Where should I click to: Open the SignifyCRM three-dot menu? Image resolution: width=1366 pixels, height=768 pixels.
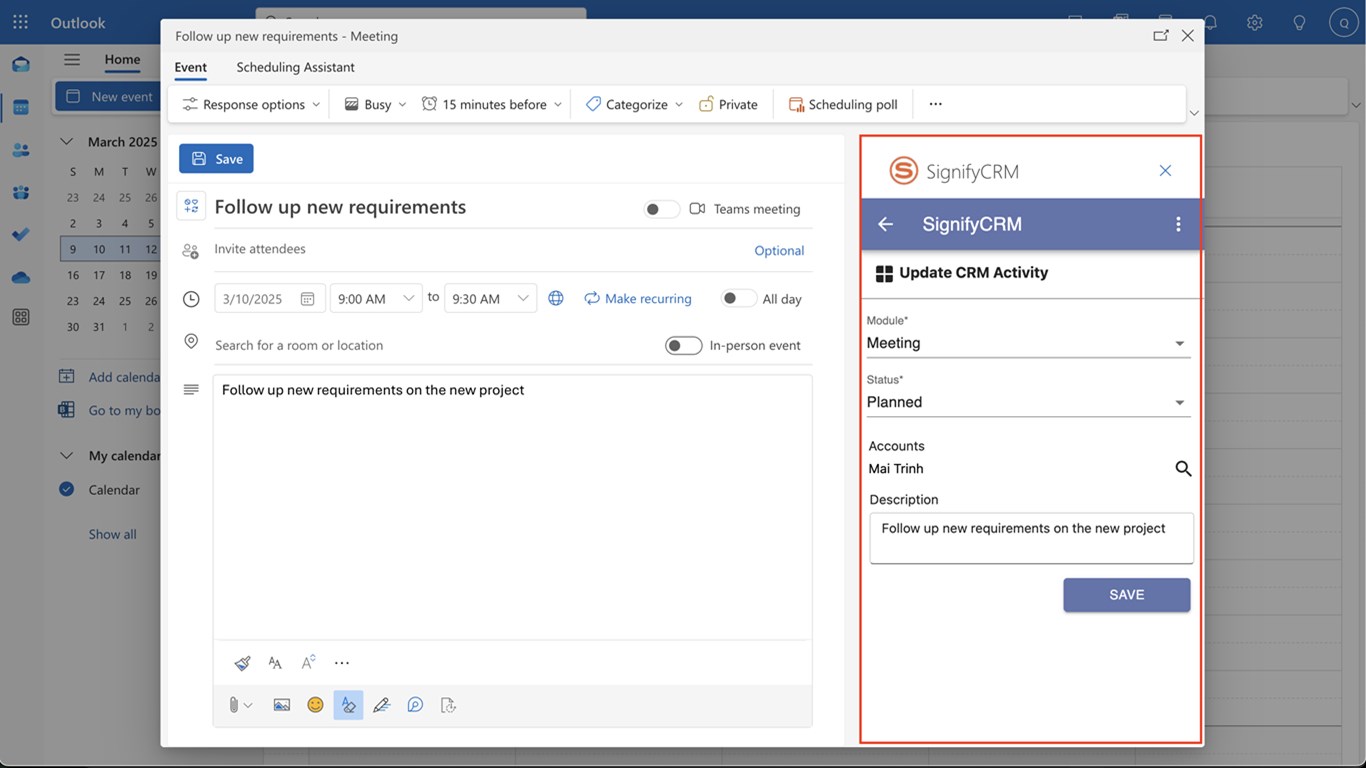click(x=1178, y=224)
